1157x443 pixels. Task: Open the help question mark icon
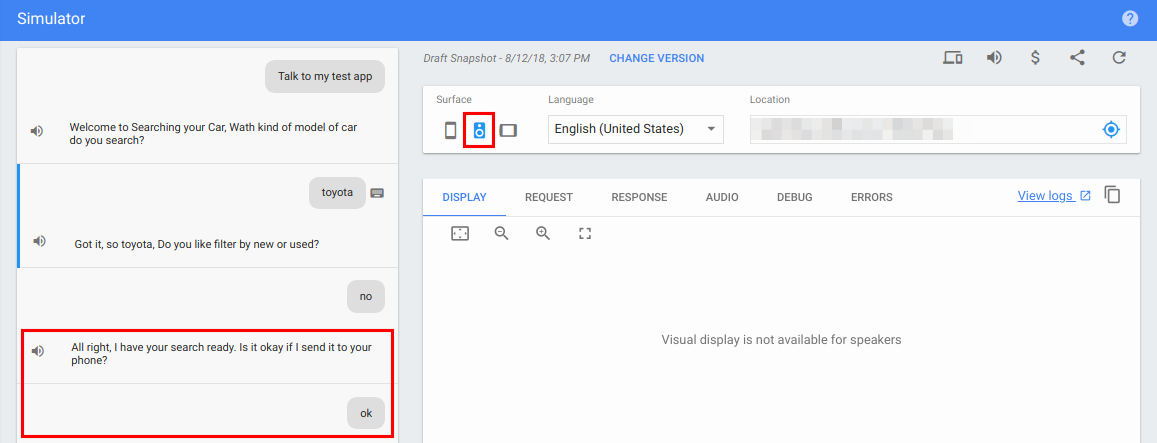click(x=1130, y=19)
